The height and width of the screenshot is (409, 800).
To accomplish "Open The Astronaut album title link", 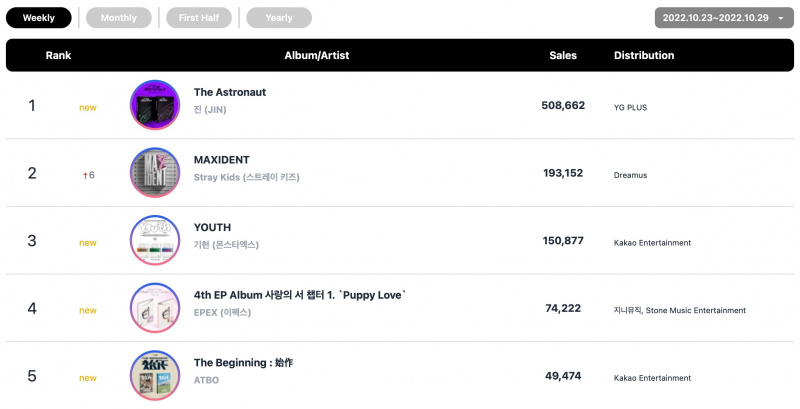I will [230, 92].
